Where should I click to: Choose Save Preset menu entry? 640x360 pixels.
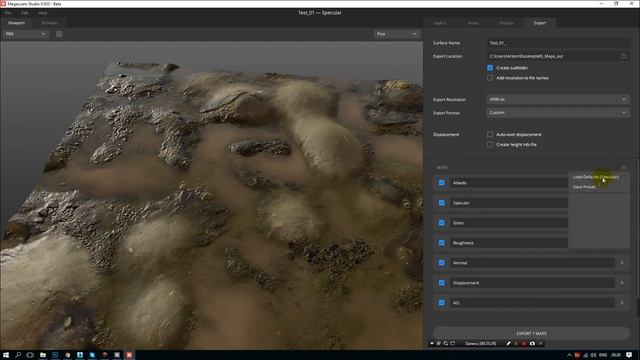coord(584,187)
